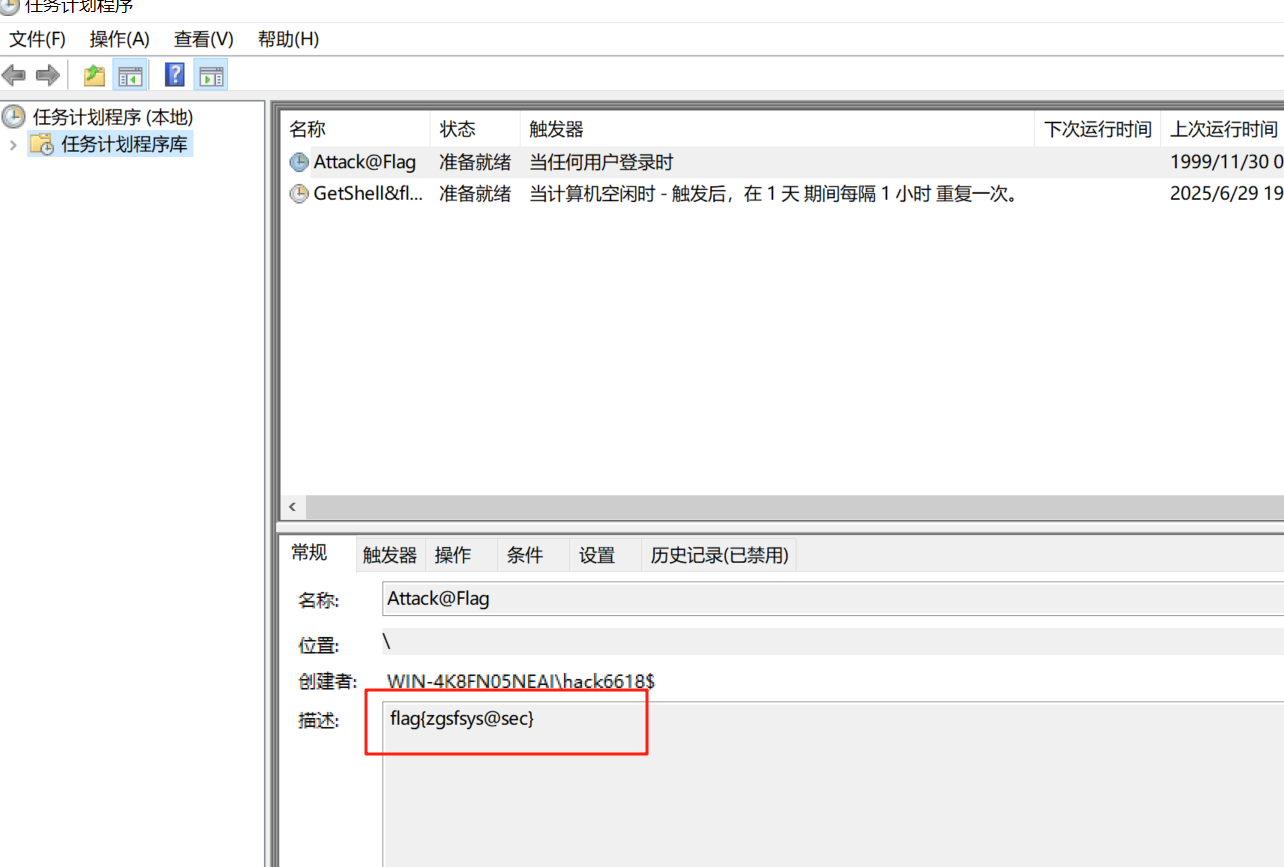Sort by the 触发器 column header
The image size is (1284, 867).
(777, 129)
